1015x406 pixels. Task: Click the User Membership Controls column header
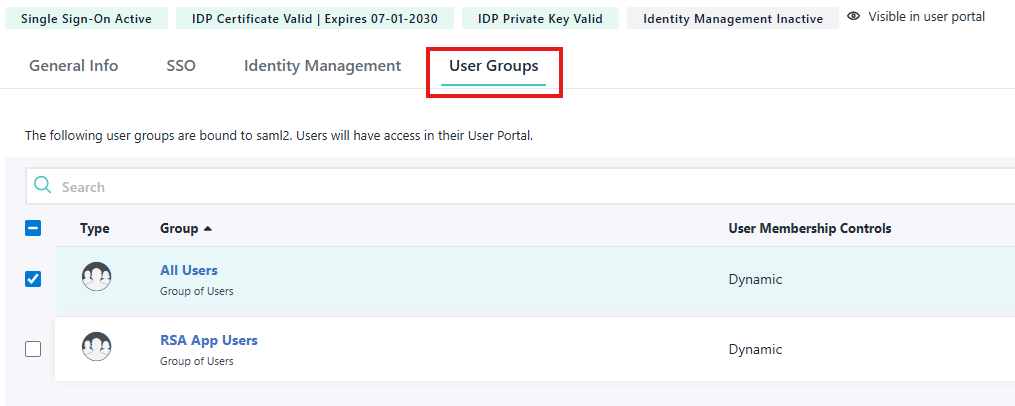coord(809,229)
